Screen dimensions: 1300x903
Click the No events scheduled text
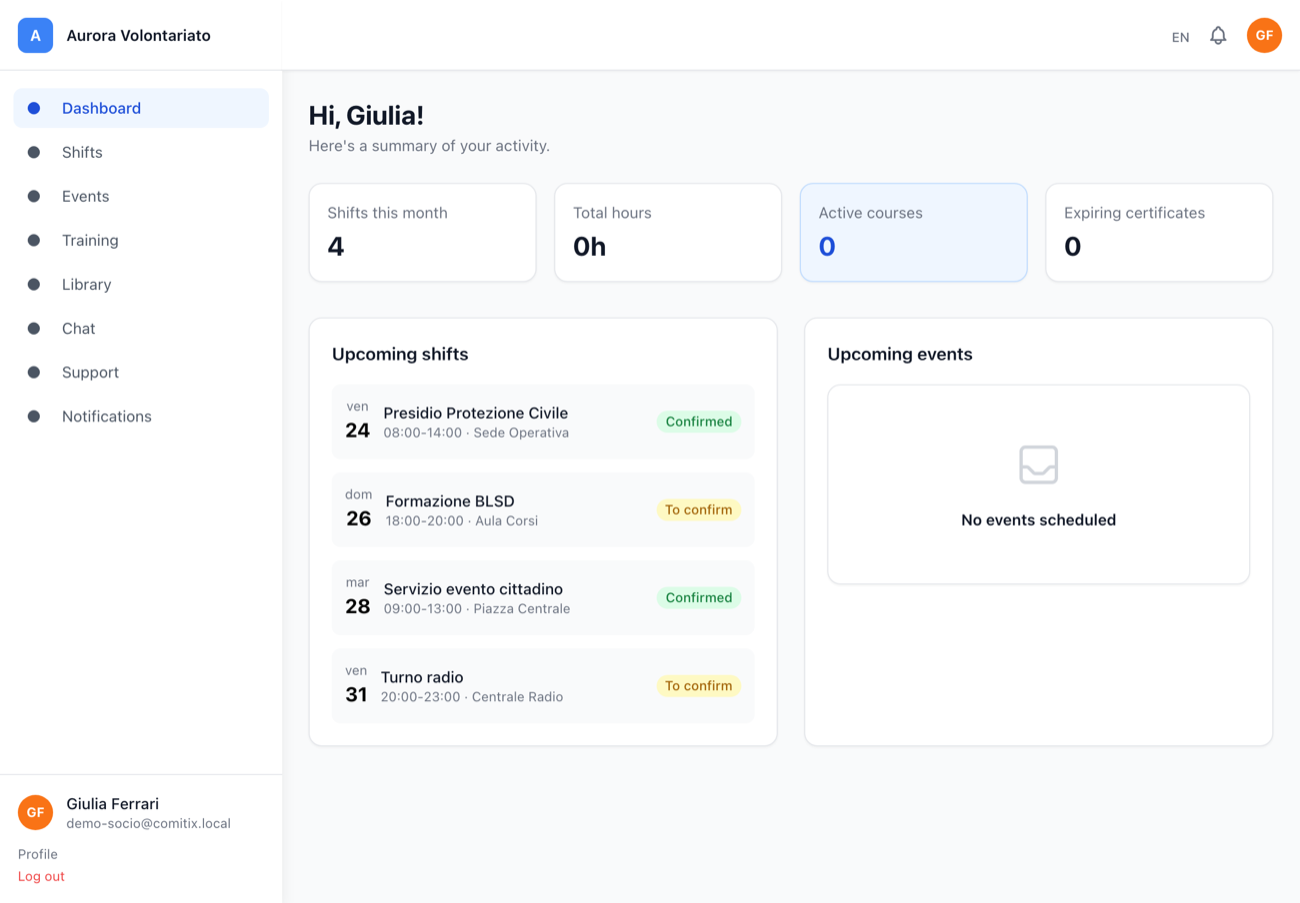[x=1038, y=520]
